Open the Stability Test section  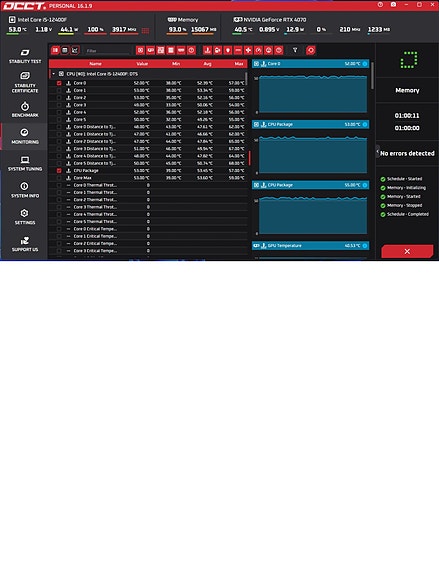[x=25, y=56]
